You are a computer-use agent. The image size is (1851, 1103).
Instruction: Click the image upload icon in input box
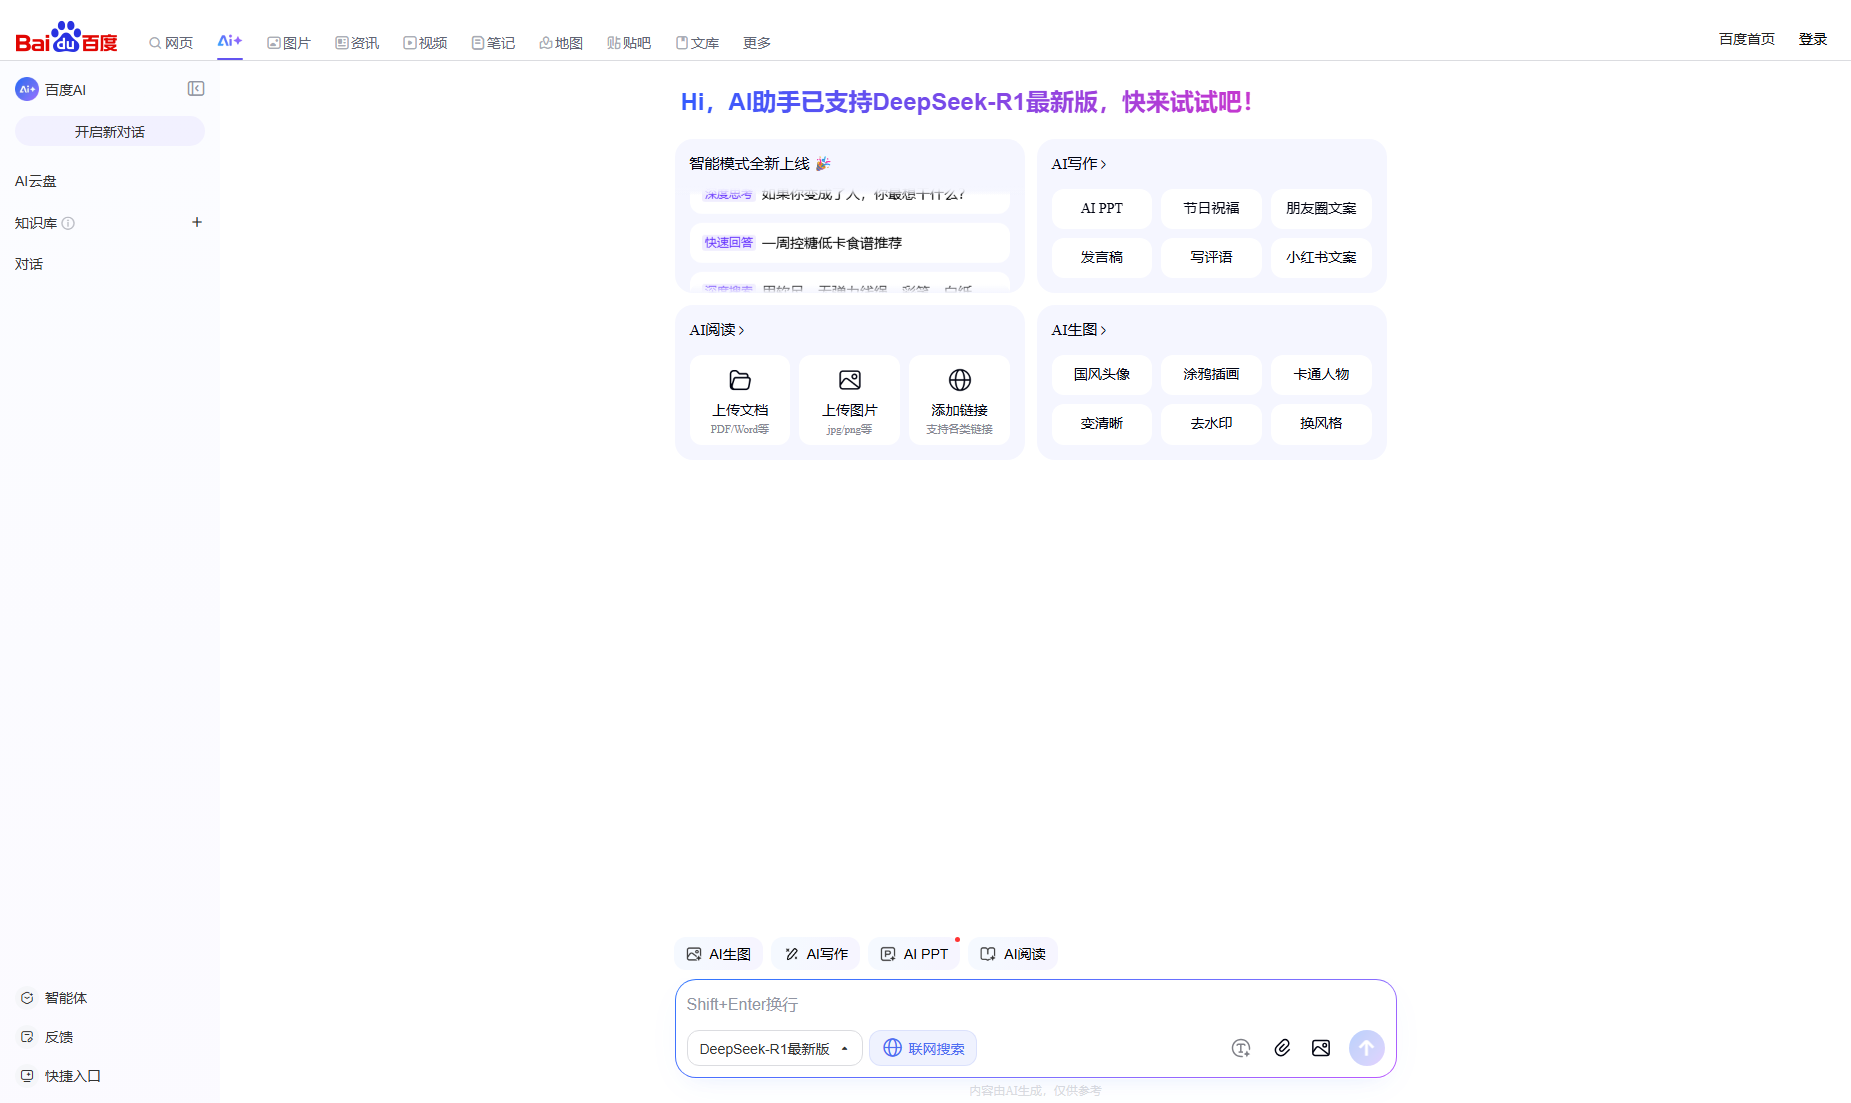tap(1321, 1048)
